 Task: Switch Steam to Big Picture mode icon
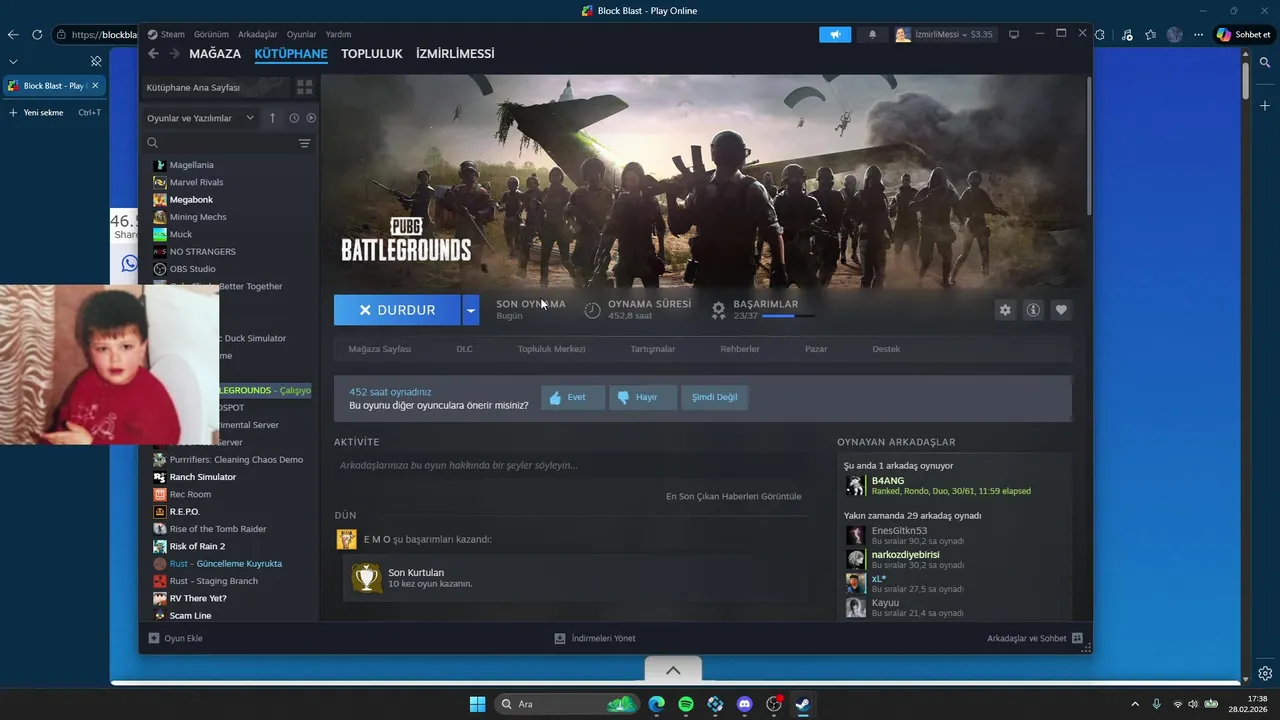tap(1013, 34)
